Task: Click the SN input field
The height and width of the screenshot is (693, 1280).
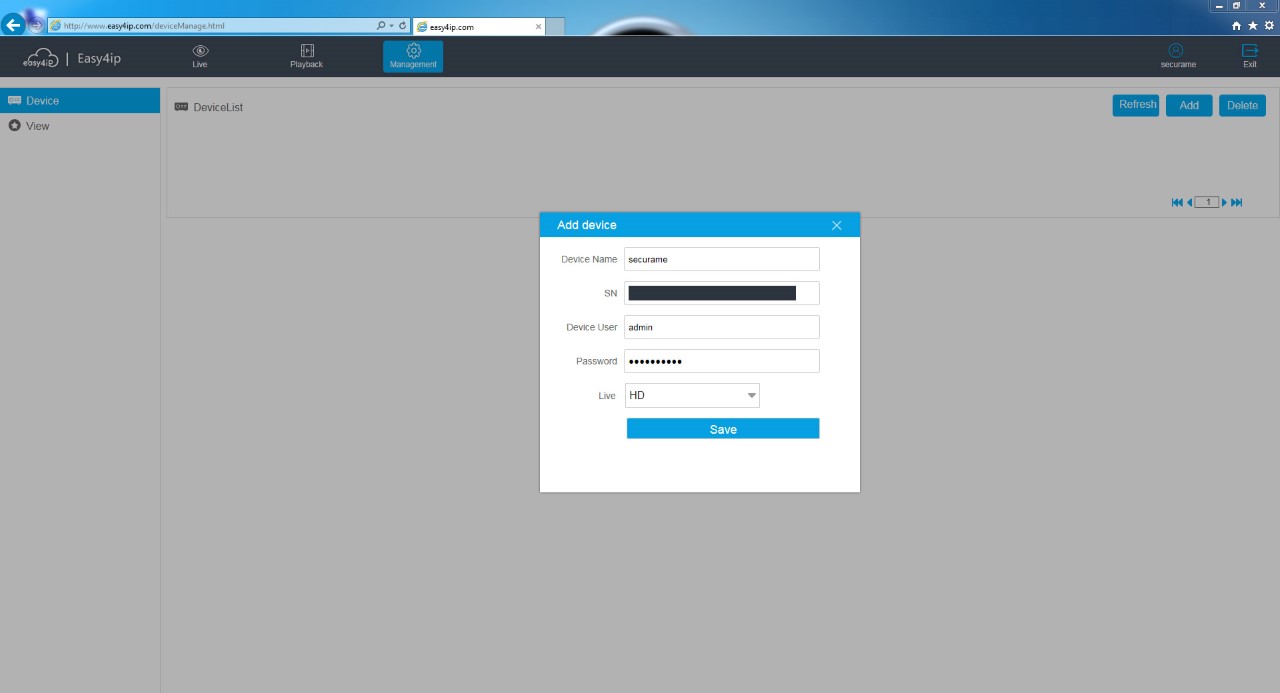Action: tap(722, 293)
